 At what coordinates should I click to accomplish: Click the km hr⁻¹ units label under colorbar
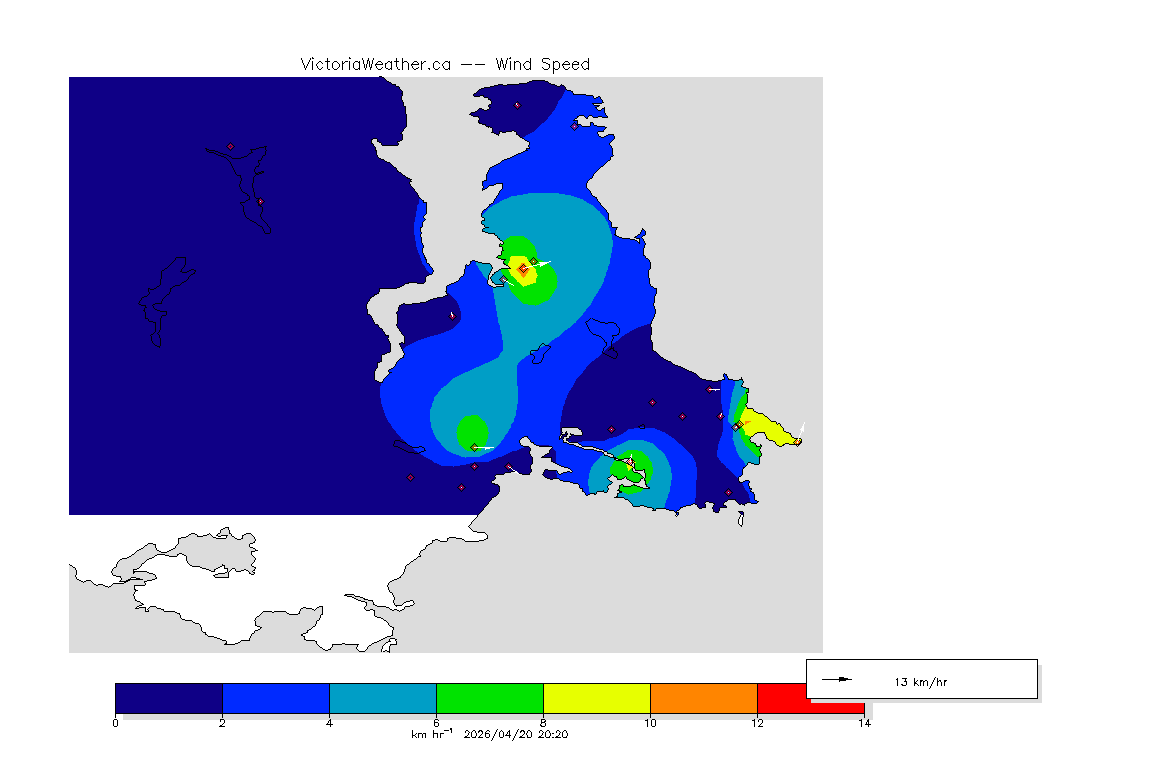point(432,735)
